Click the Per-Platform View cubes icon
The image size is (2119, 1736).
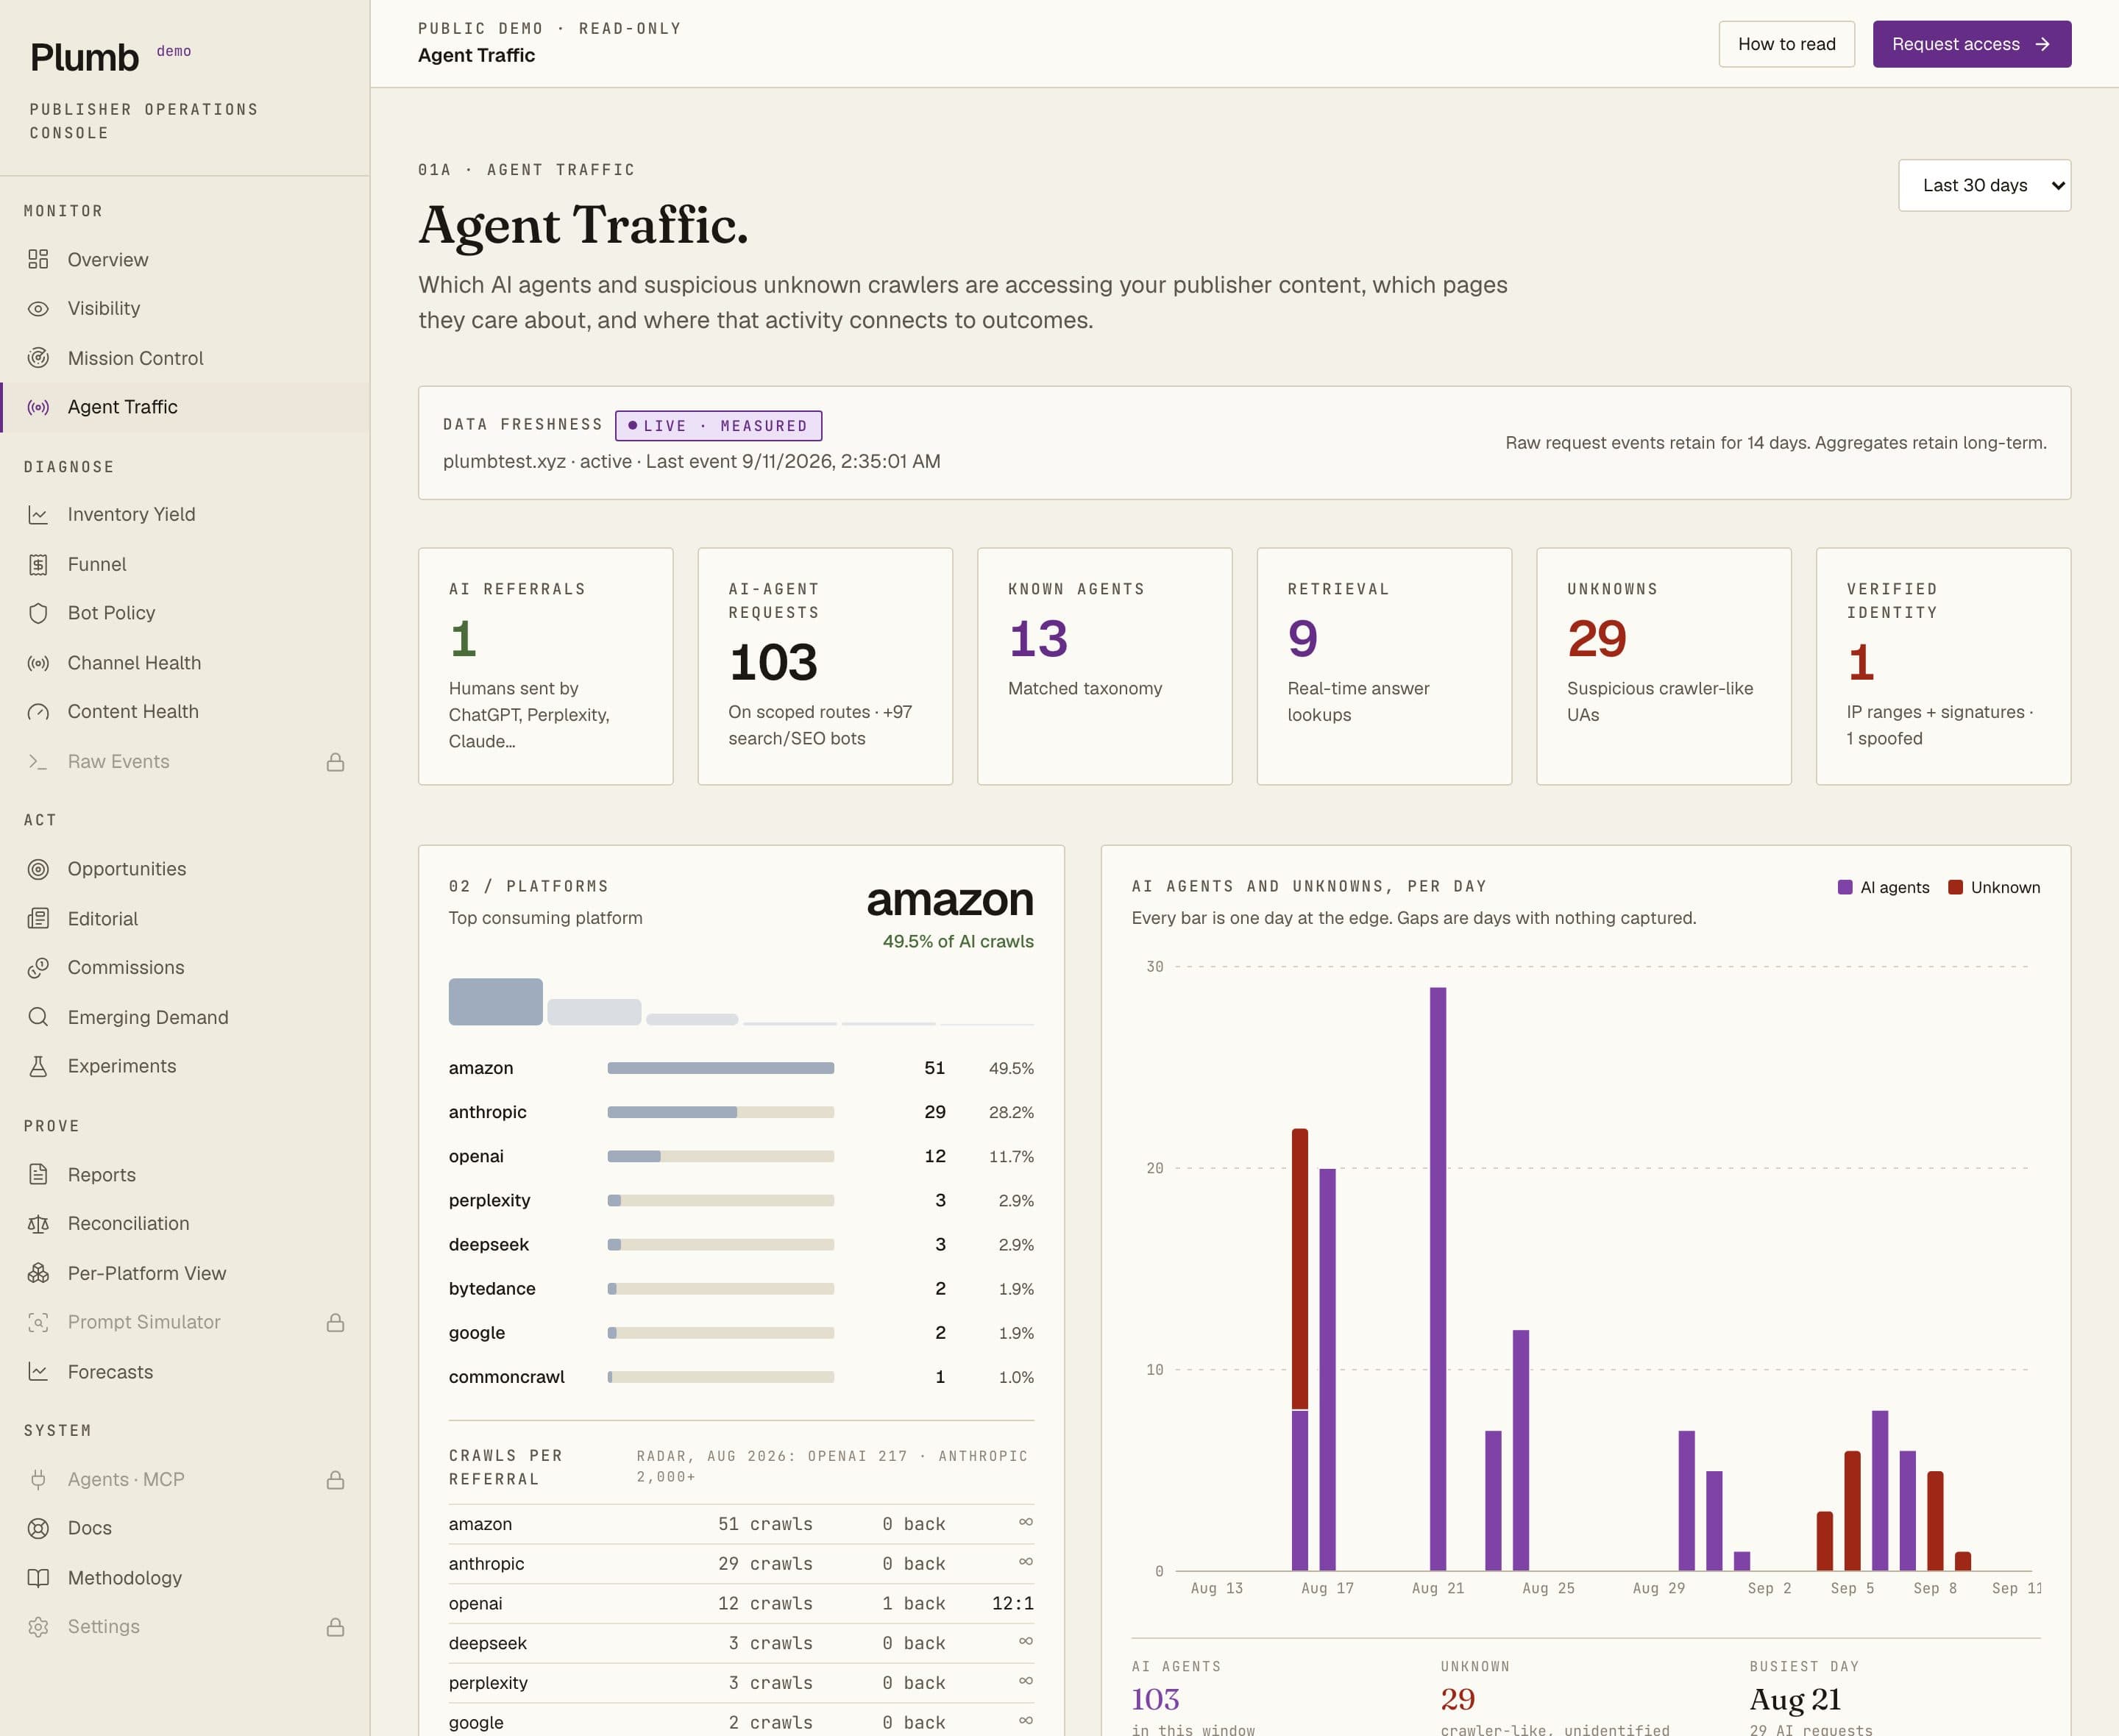click(x=38, y=1273)
